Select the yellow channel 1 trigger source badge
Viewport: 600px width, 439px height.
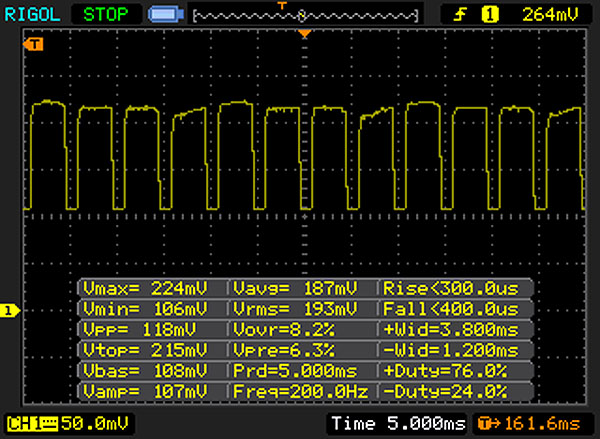pyautogui.click(x=490, y=15)
